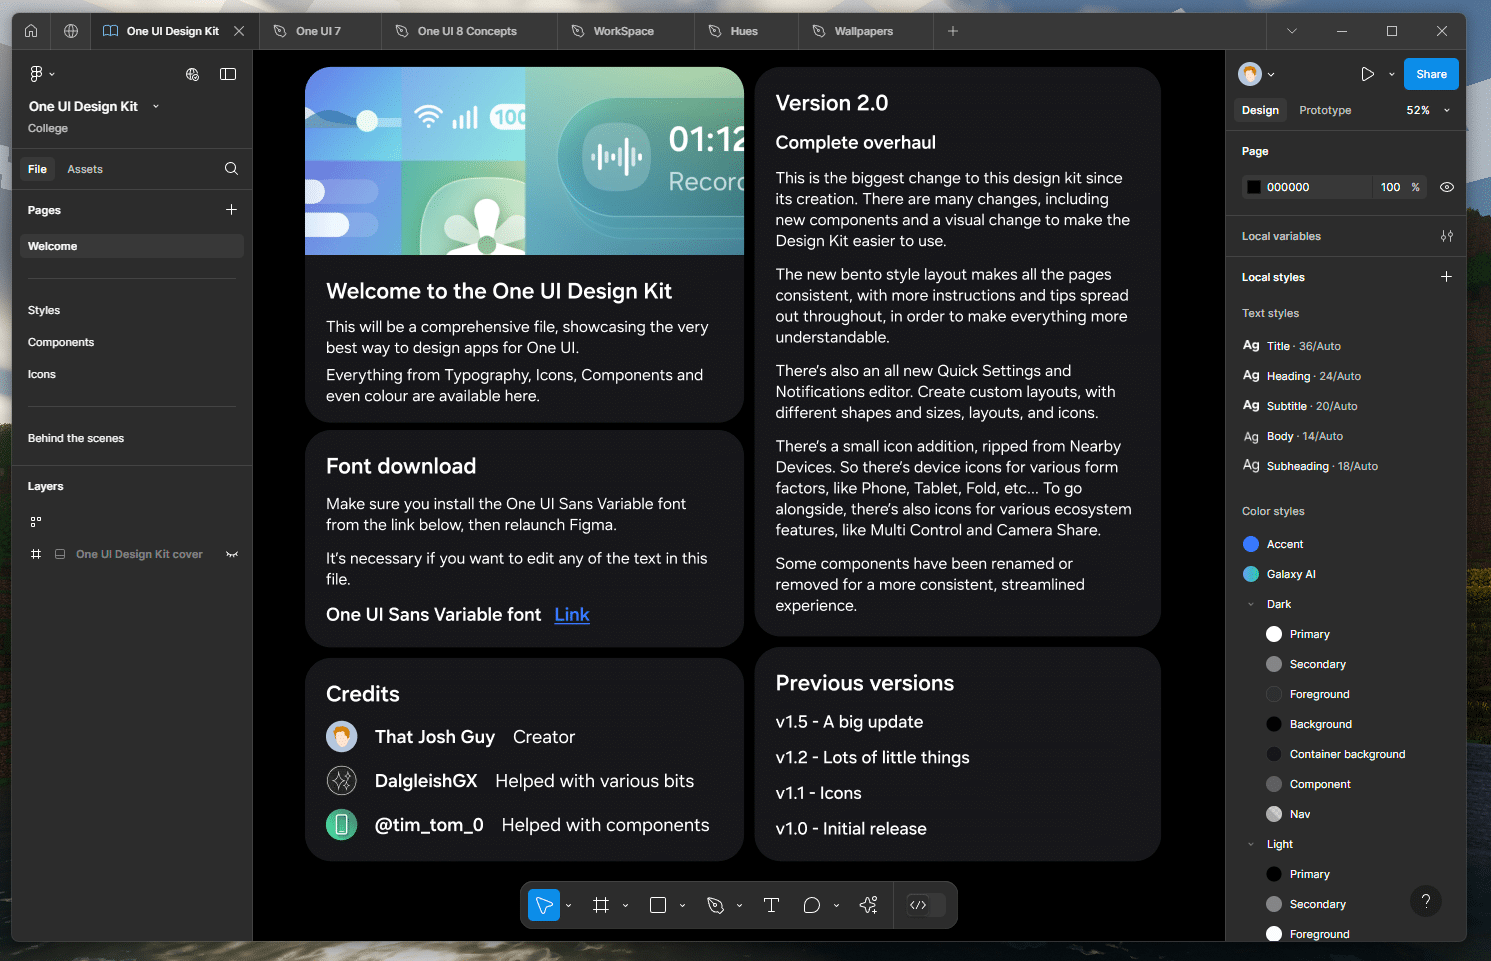
Task: Choose the Rectangle shape tool
Action: tap(658, 905)
